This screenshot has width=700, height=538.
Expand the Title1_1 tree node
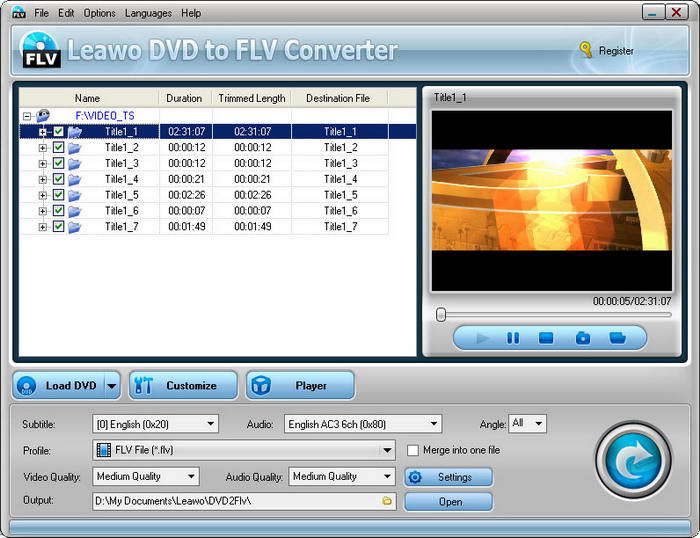coord(43,132)
